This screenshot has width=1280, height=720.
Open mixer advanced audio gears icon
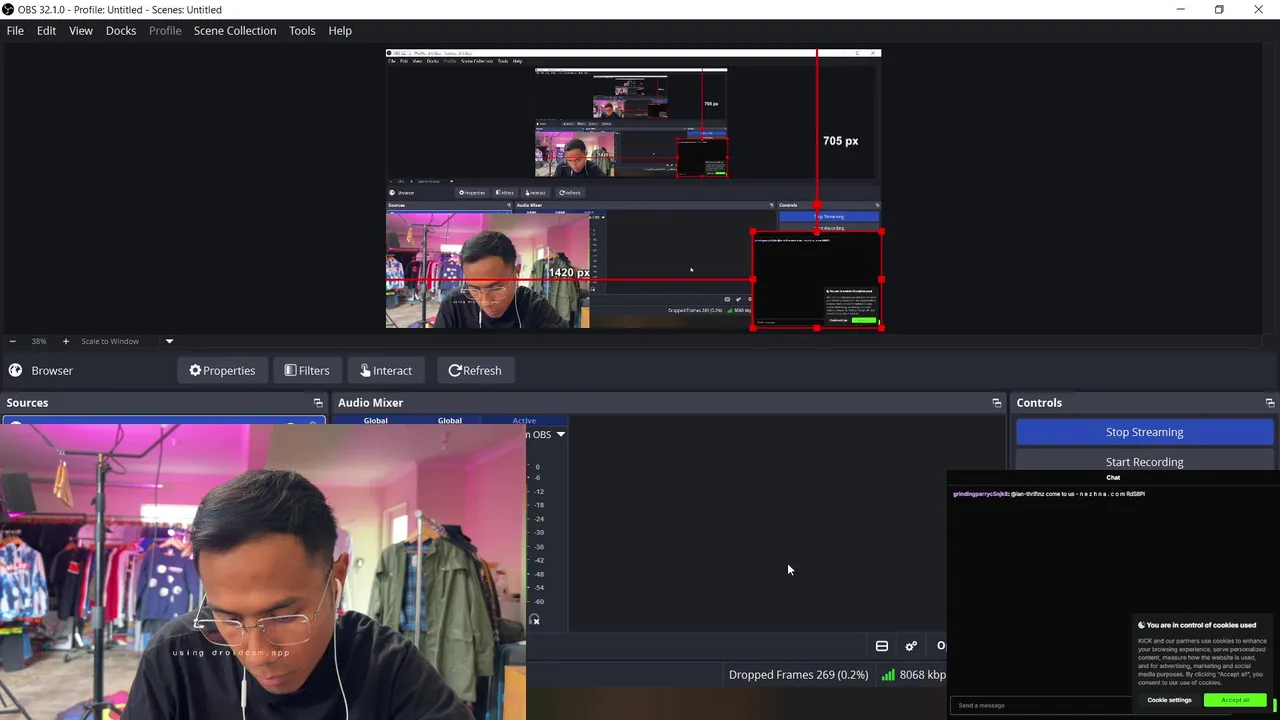click(x=911, y=646)
